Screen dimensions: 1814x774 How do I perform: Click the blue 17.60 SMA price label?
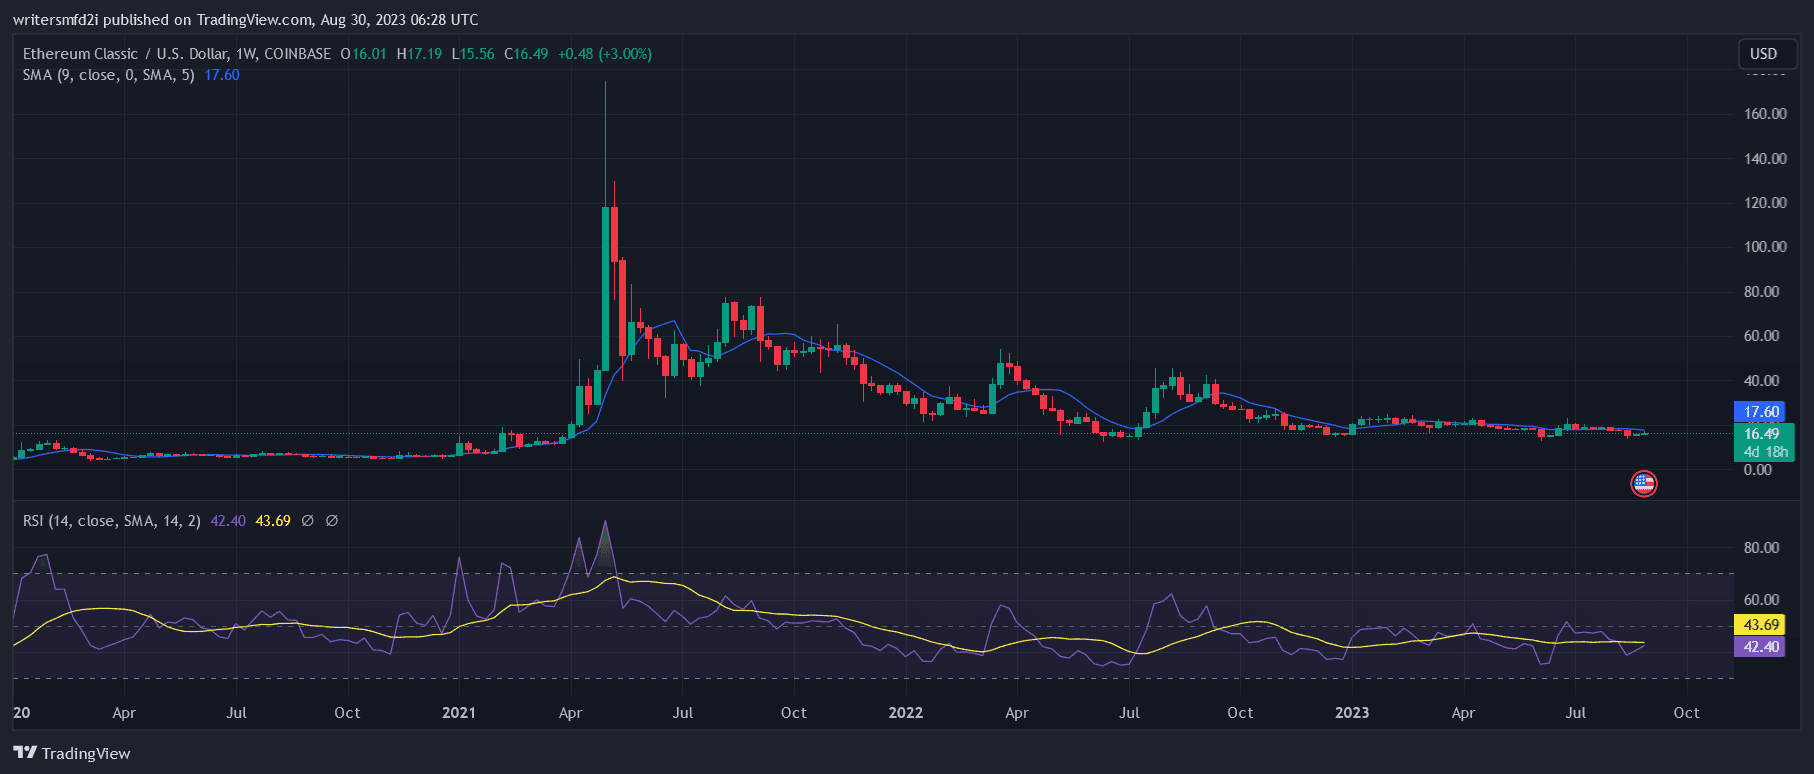click(x=1761, y=412)
